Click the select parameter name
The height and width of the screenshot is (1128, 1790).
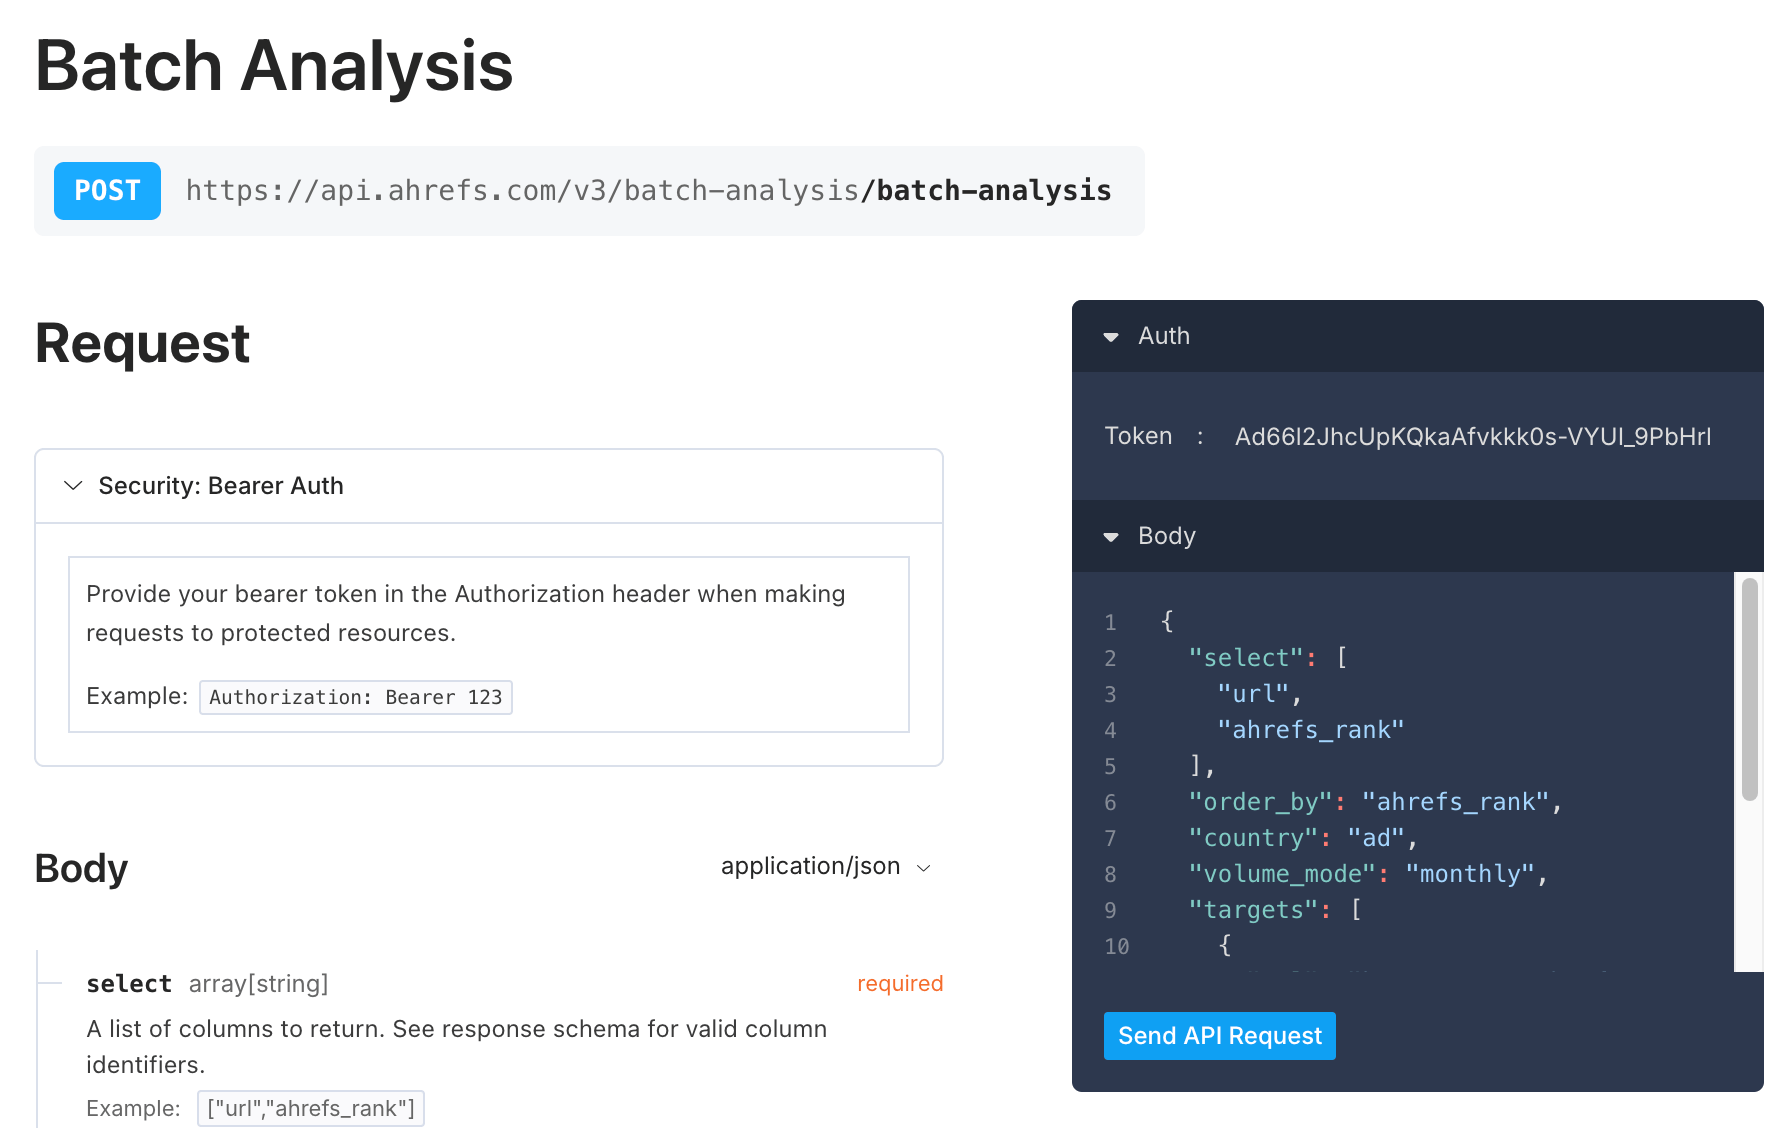click(129, 984)
